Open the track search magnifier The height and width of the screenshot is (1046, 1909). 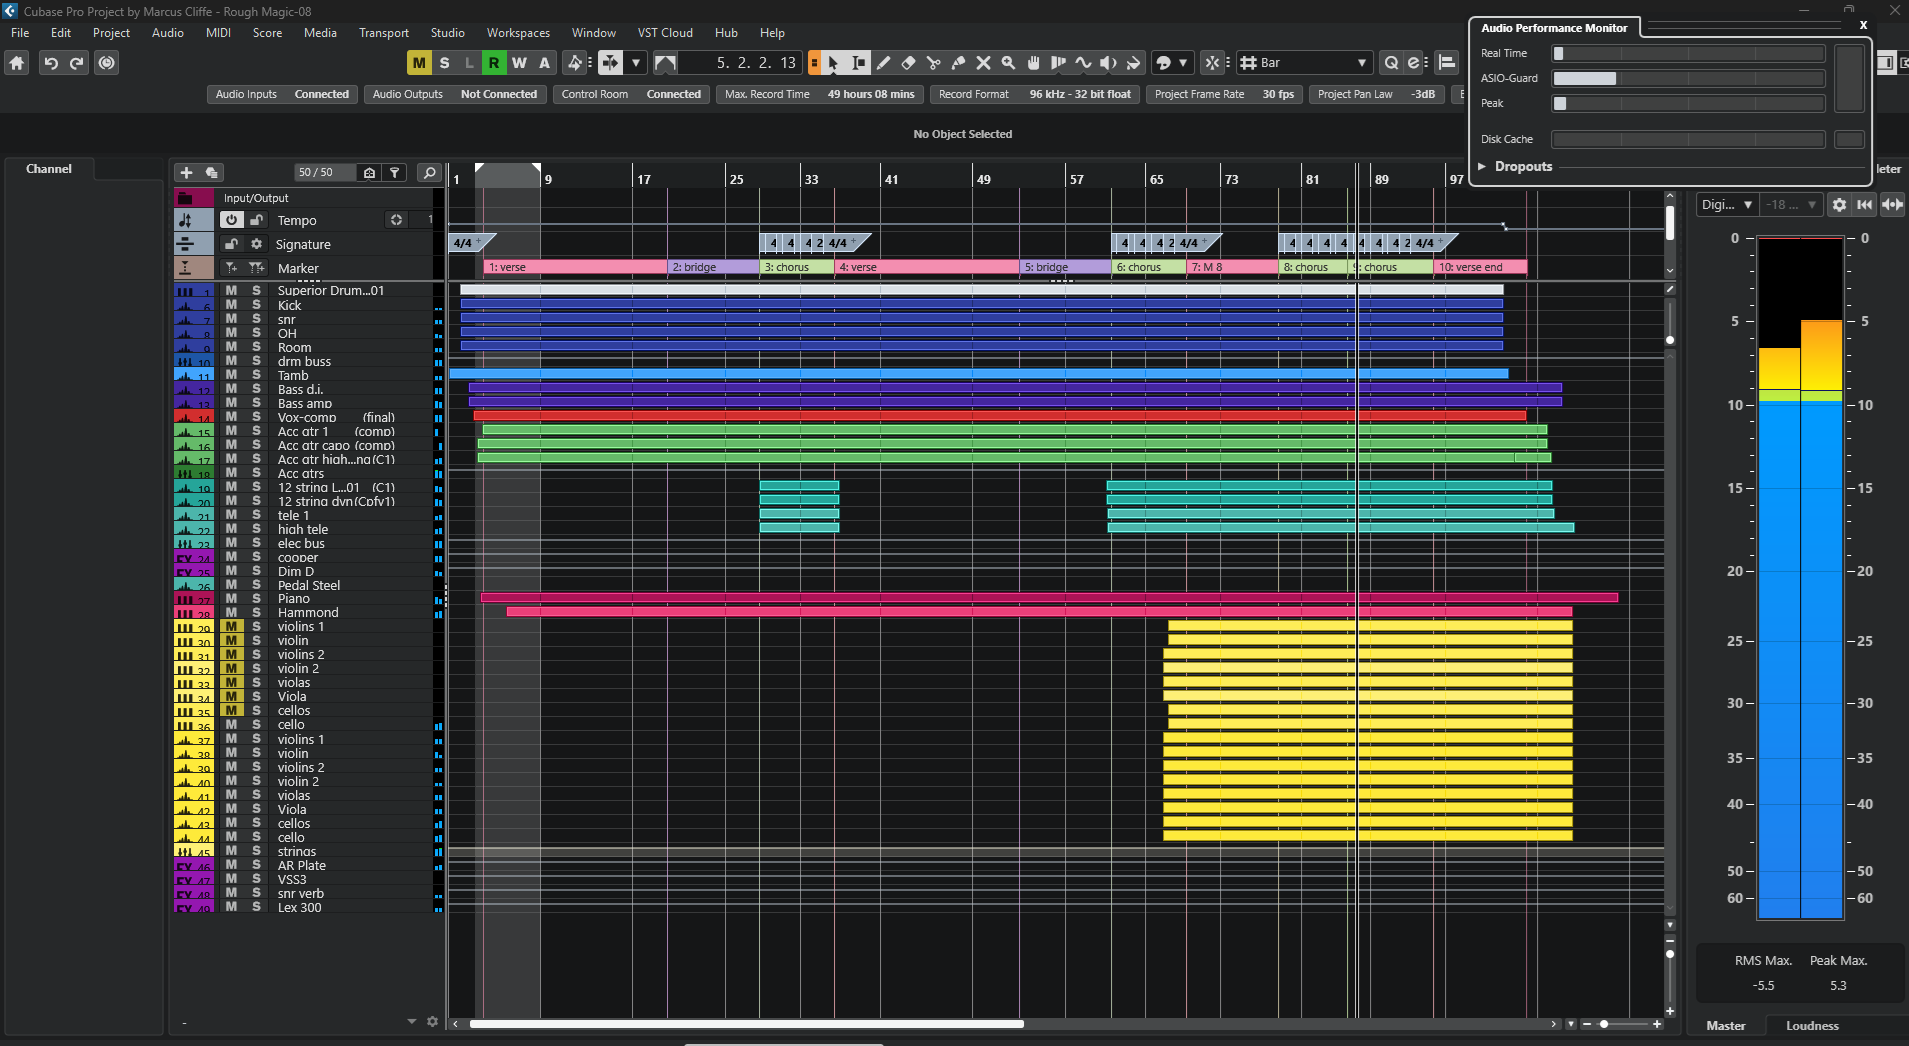tap(430, 173)
